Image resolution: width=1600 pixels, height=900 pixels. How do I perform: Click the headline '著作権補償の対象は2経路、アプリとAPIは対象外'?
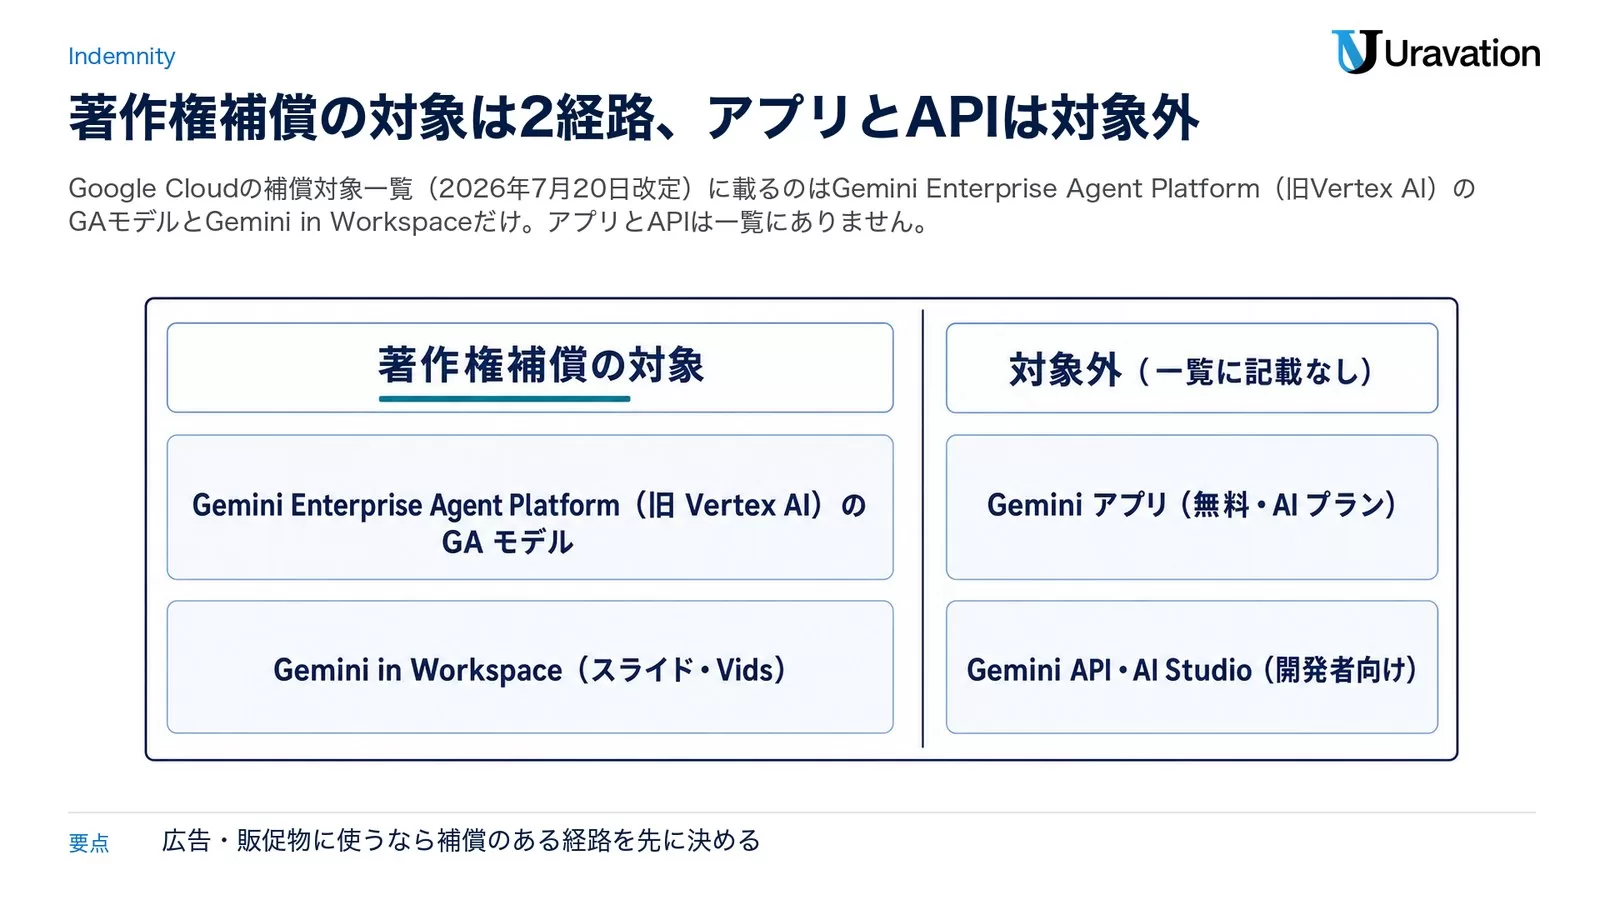pos(633,118)
